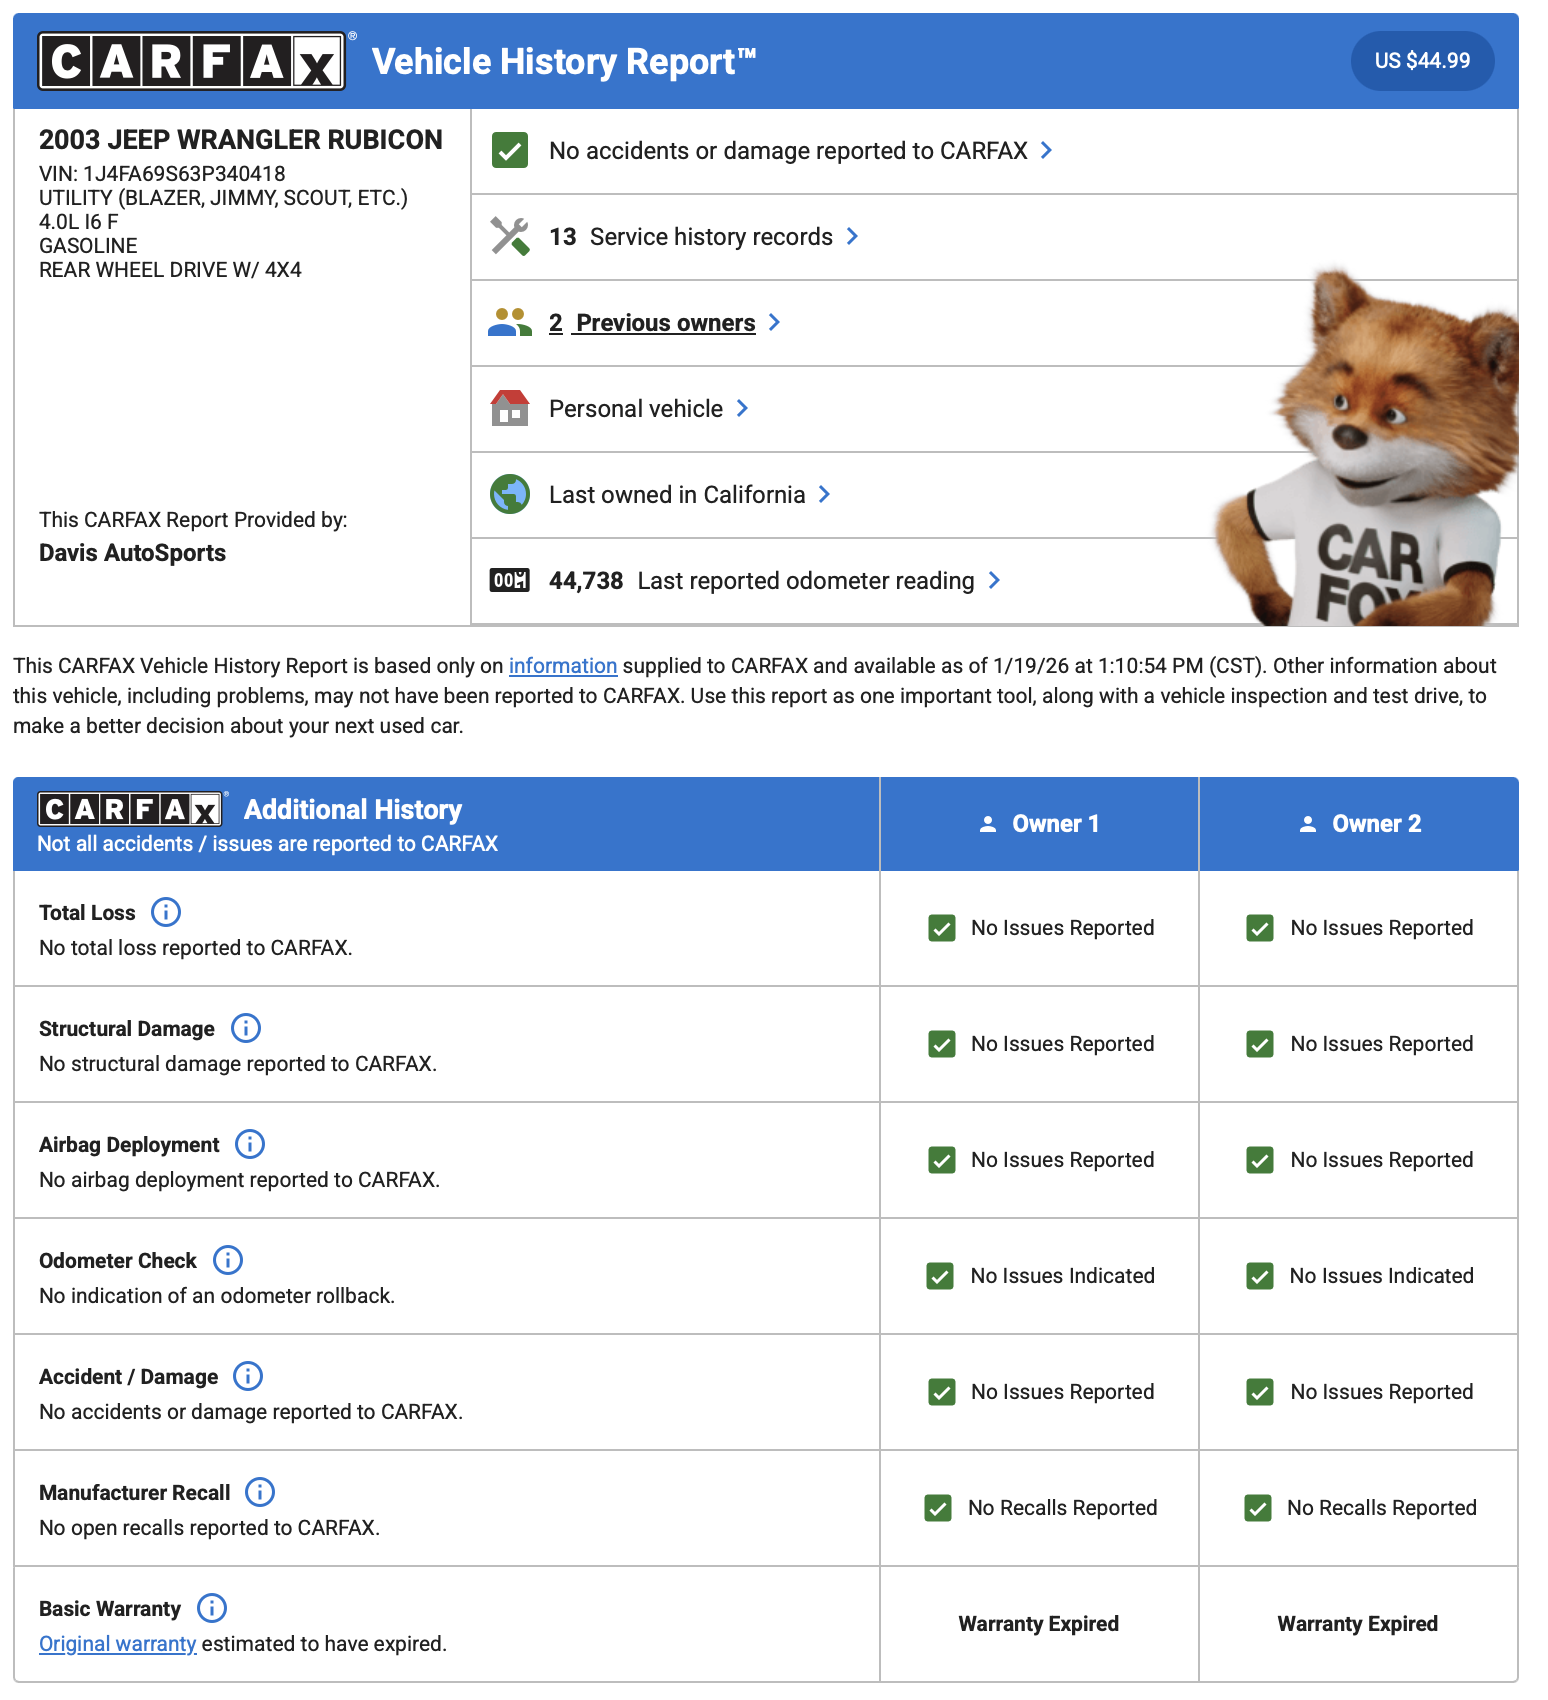Click the Vehicle History Report title
The image size is (1548, 1700).
click(x=564, y=62)
